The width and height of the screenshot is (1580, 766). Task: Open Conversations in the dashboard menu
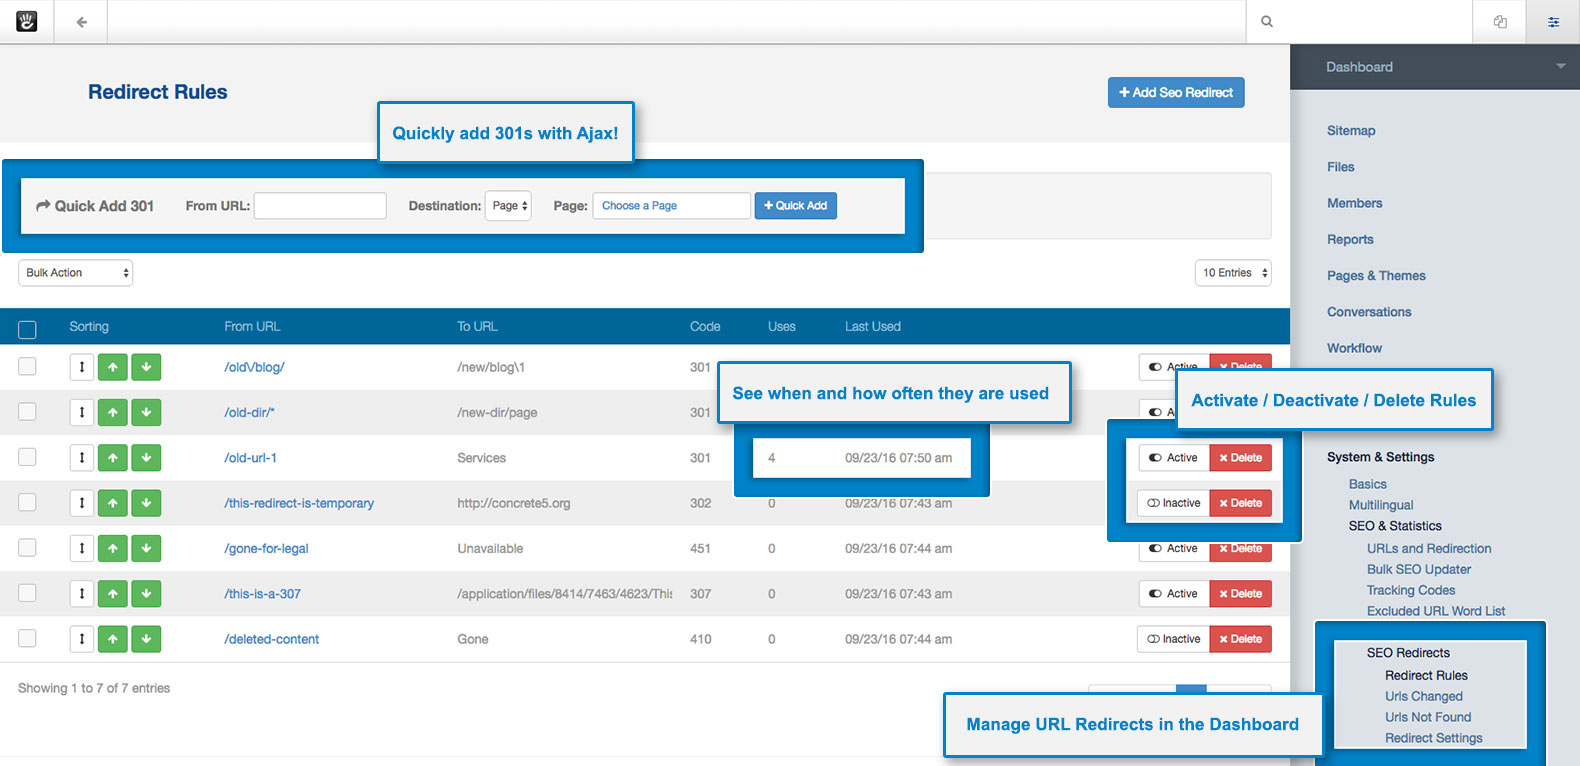(1369, 312)
